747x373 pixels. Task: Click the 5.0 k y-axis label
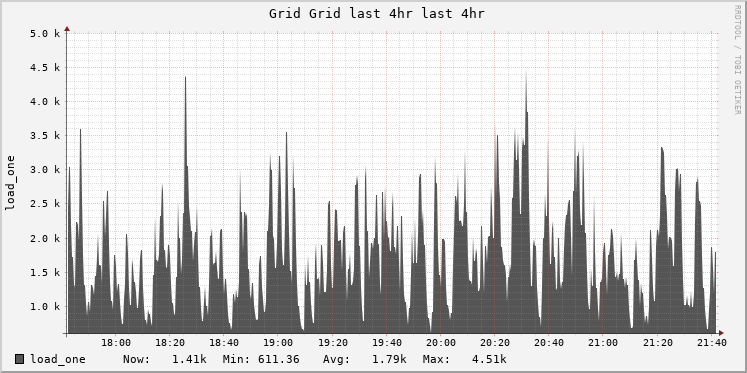45,33
